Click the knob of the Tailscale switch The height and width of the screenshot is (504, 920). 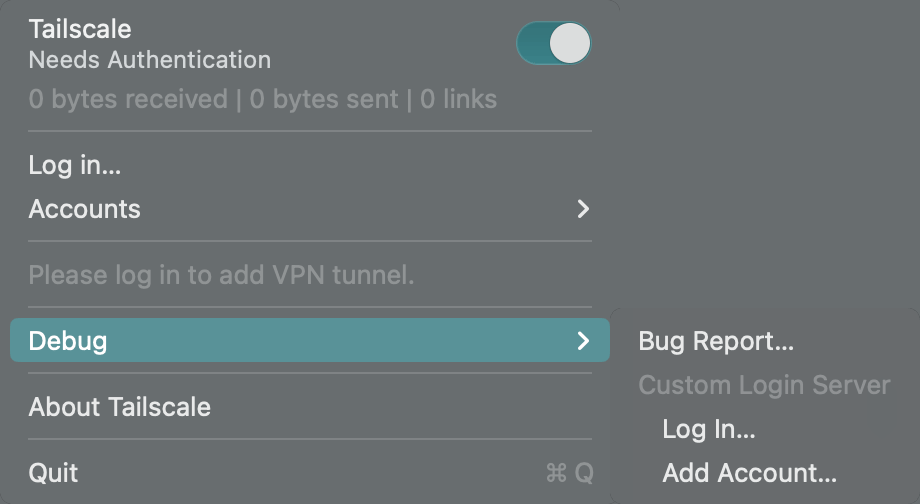[x=571, y=44]
